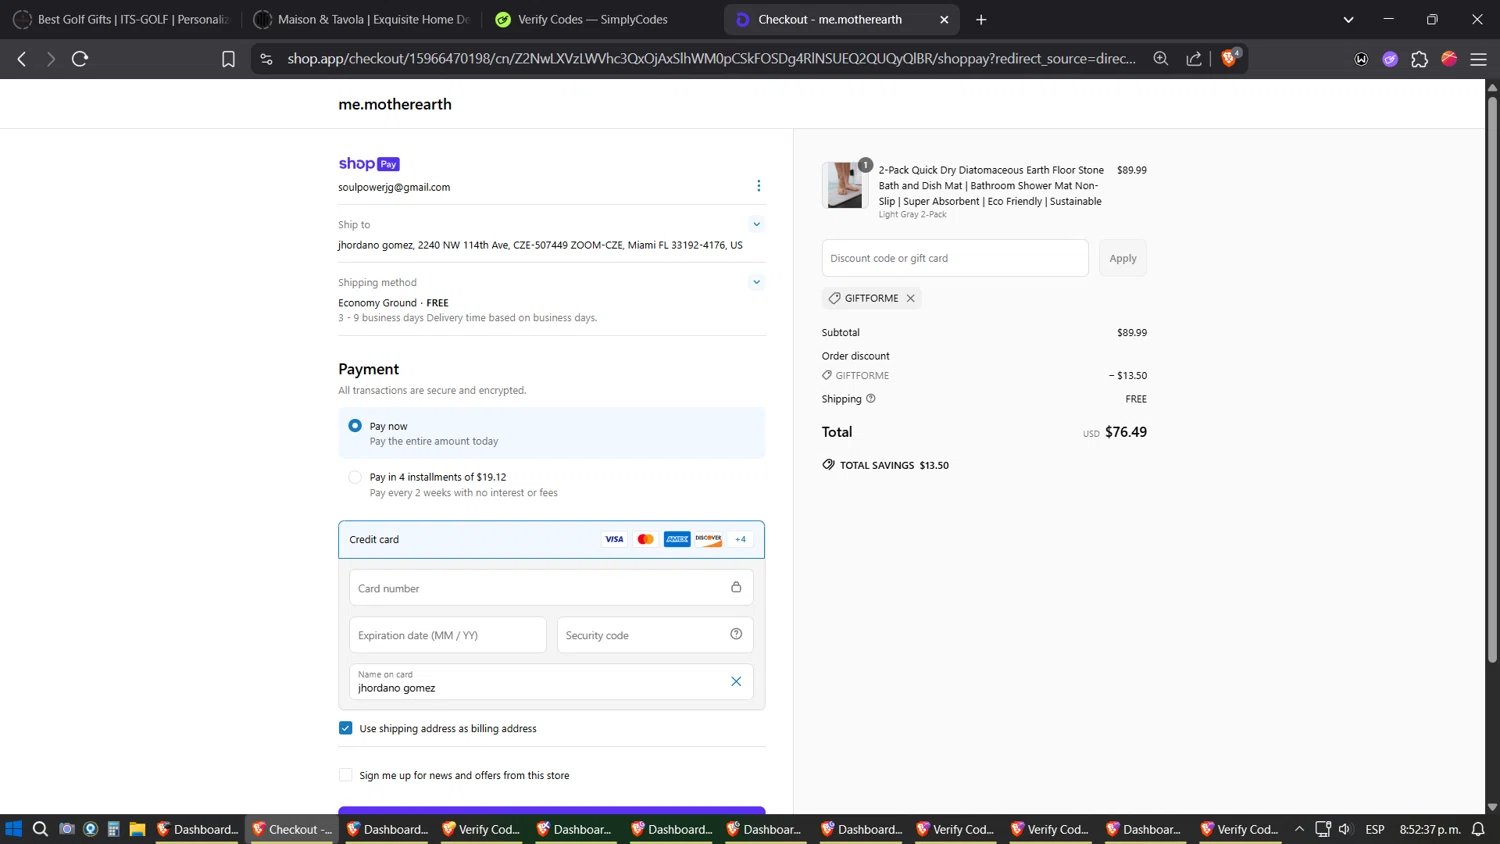Open the clock showing 8:52:37 p.m.
This screenshot has height=844, width=1500.
[1430, 829]
